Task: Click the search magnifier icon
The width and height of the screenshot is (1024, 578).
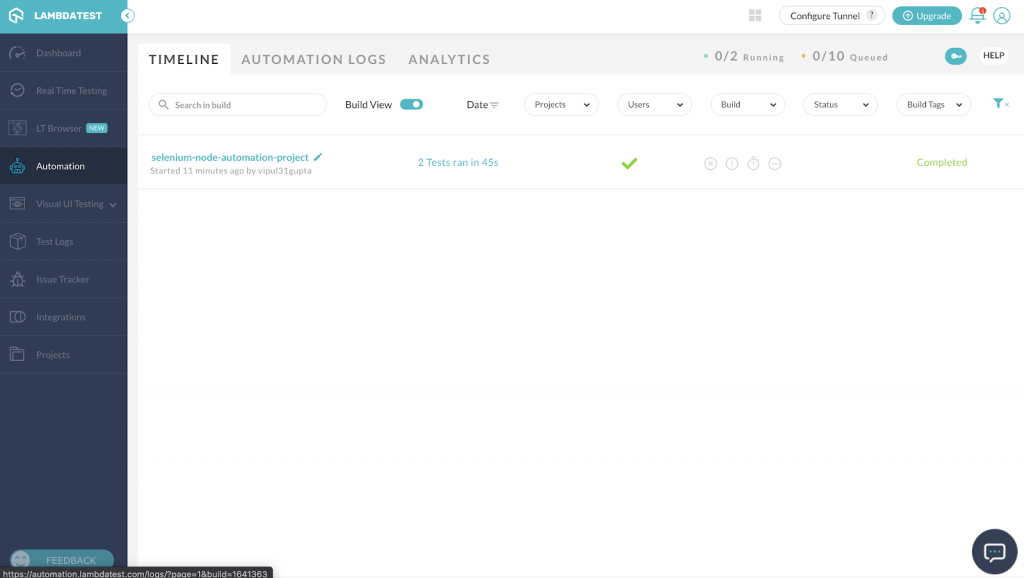Action: [x=163, y=104]
